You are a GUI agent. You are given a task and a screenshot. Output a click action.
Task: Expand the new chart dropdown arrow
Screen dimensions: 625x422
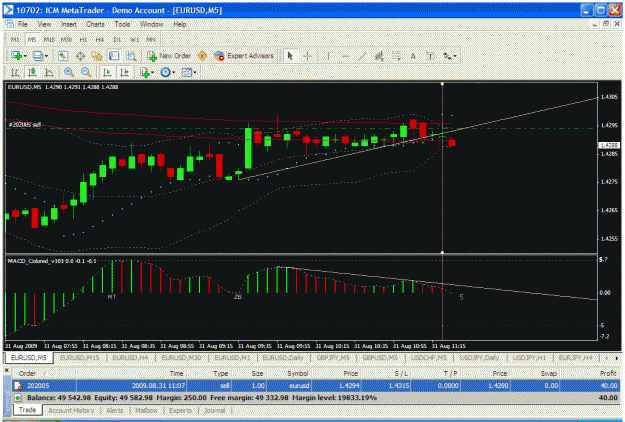(25, 56)
